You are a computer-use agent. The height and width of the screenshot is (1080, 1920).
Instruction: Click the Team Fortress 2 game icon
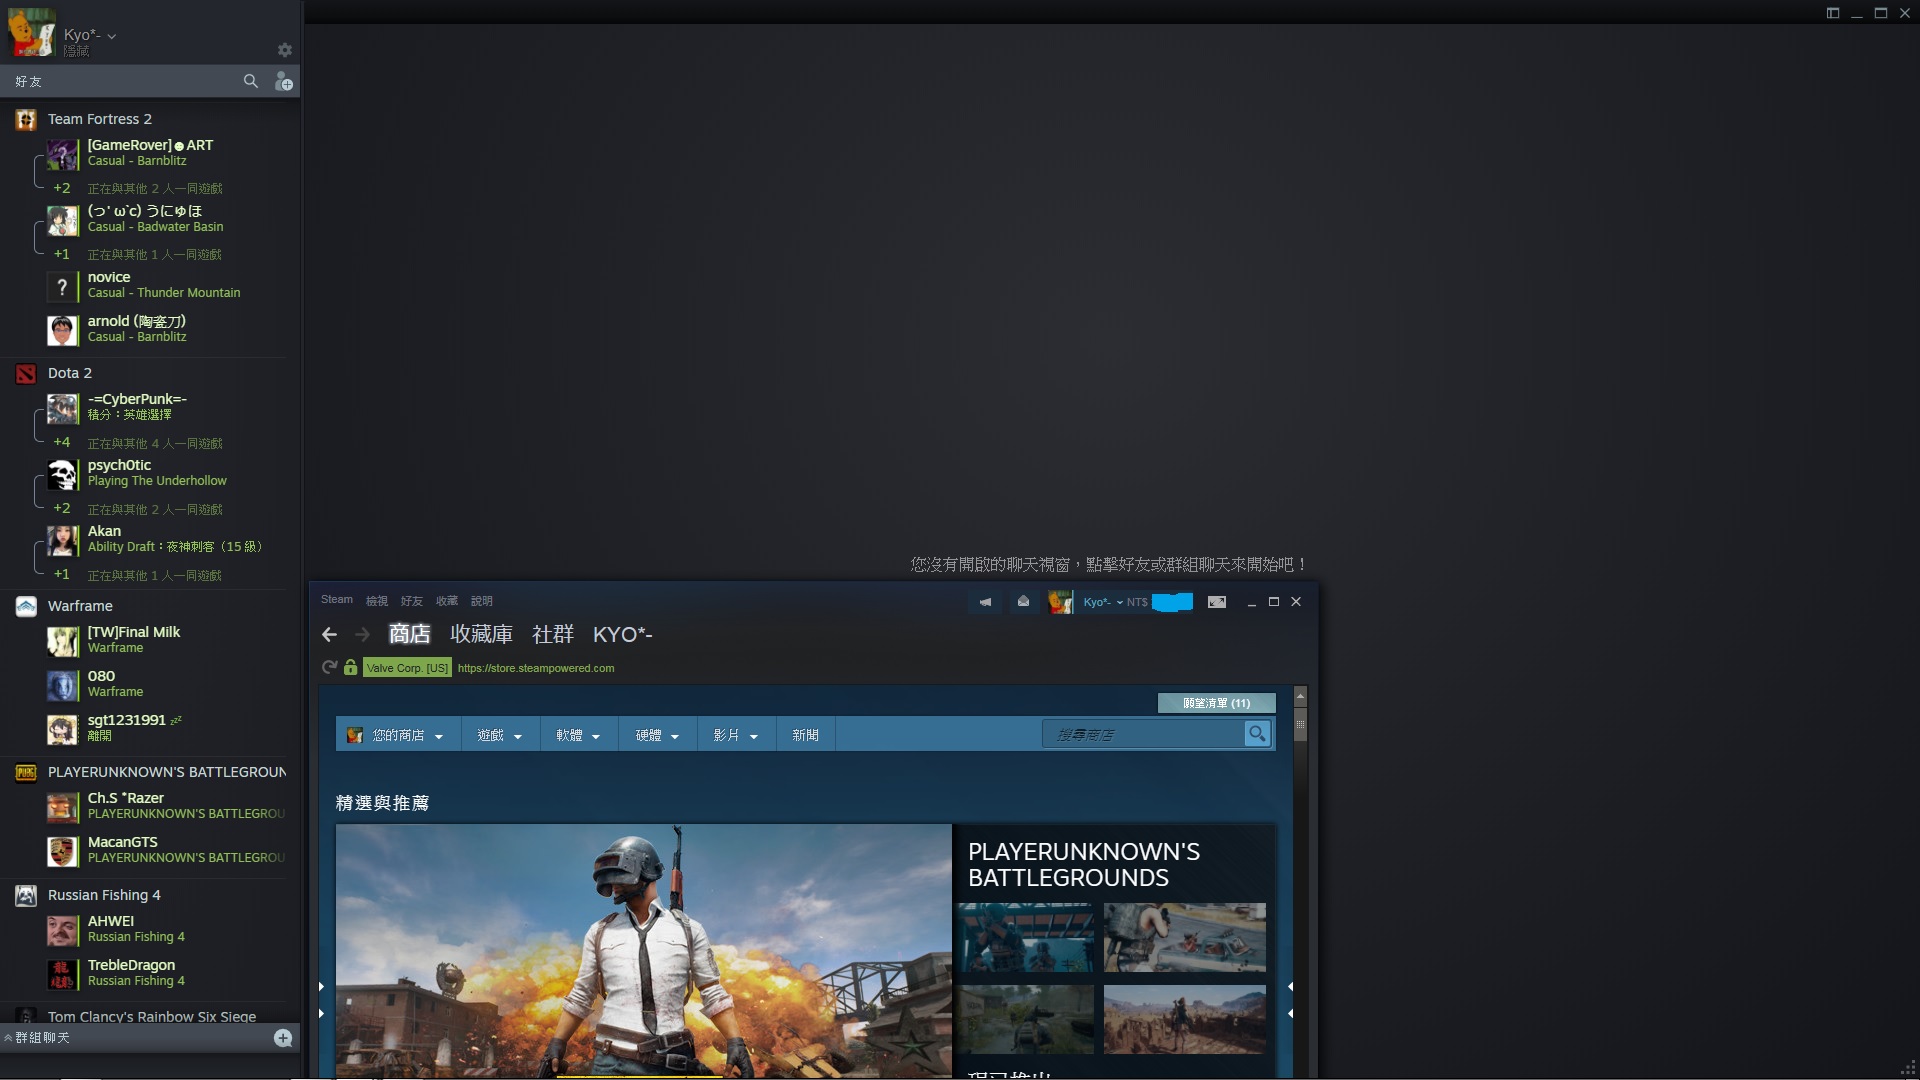tap(25, 119)
